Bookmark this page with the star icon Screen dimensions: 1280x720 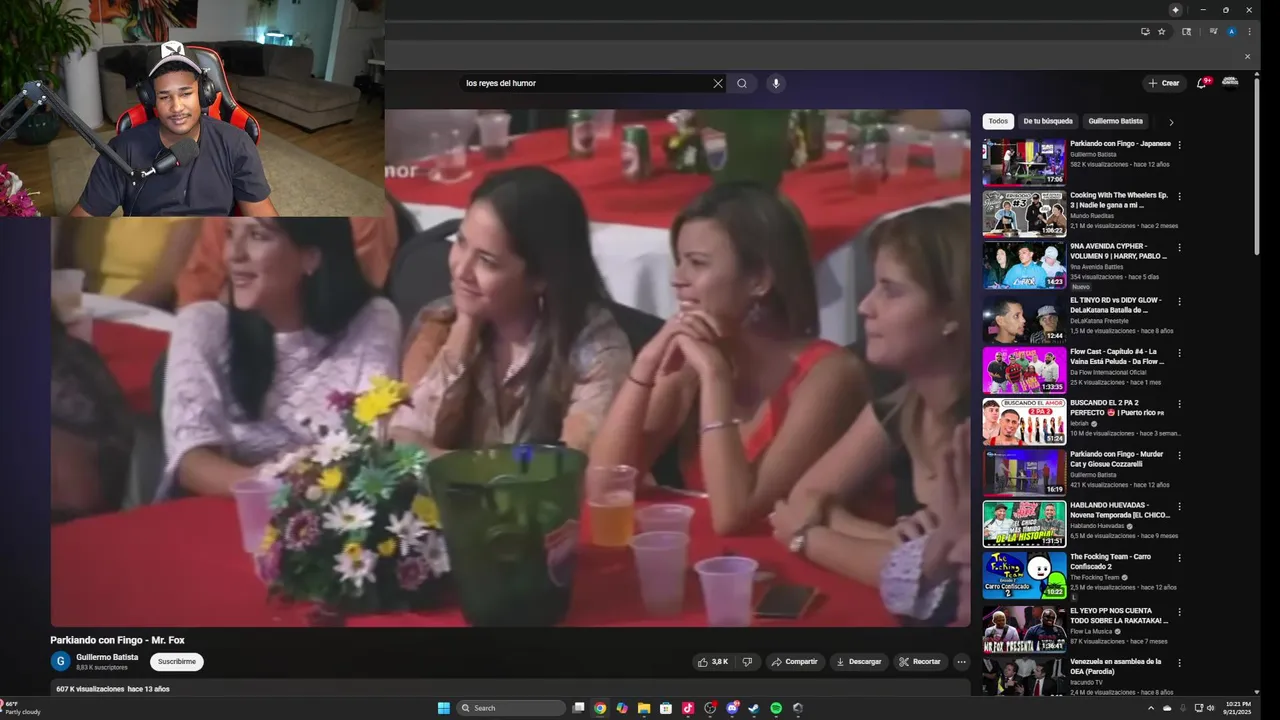click(x=1161, y=31)
